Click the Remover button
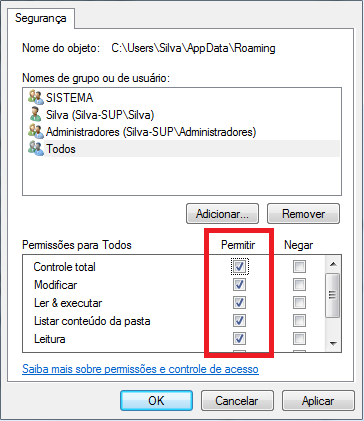This screenshot has height=421, width=364. tap(303, 214)
